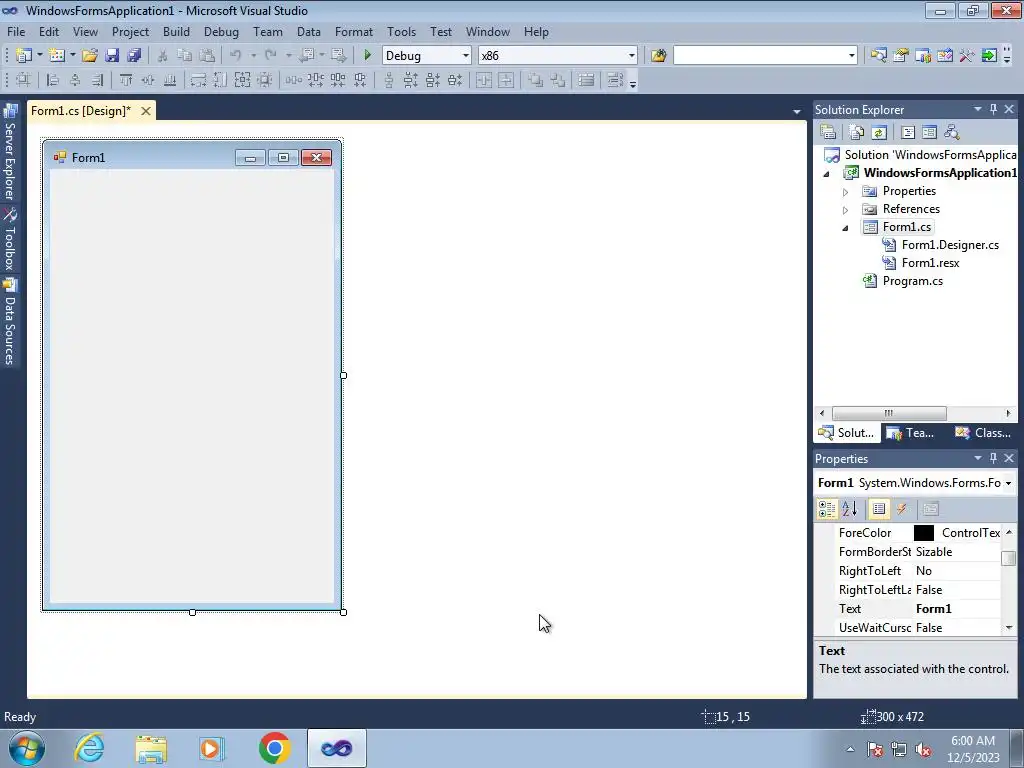The image size is (1024, 768).
Task: Click the Make Same Width layout icon
Action: tap(199, 80)
